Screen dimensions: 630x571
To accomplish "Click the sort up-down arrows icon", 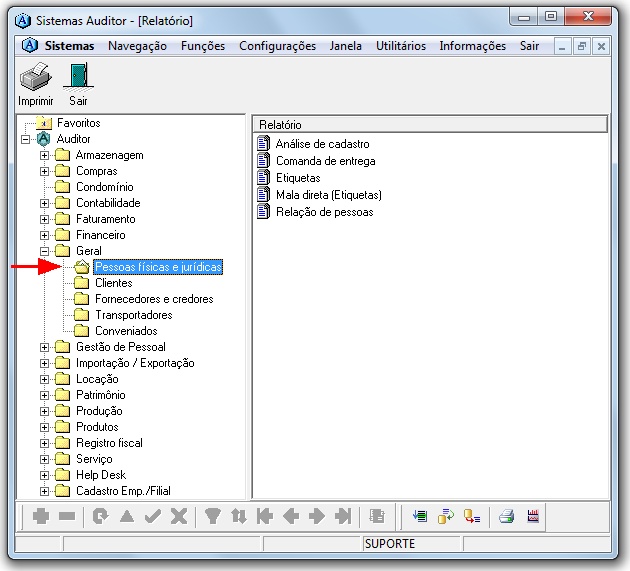I will point(239,516).
